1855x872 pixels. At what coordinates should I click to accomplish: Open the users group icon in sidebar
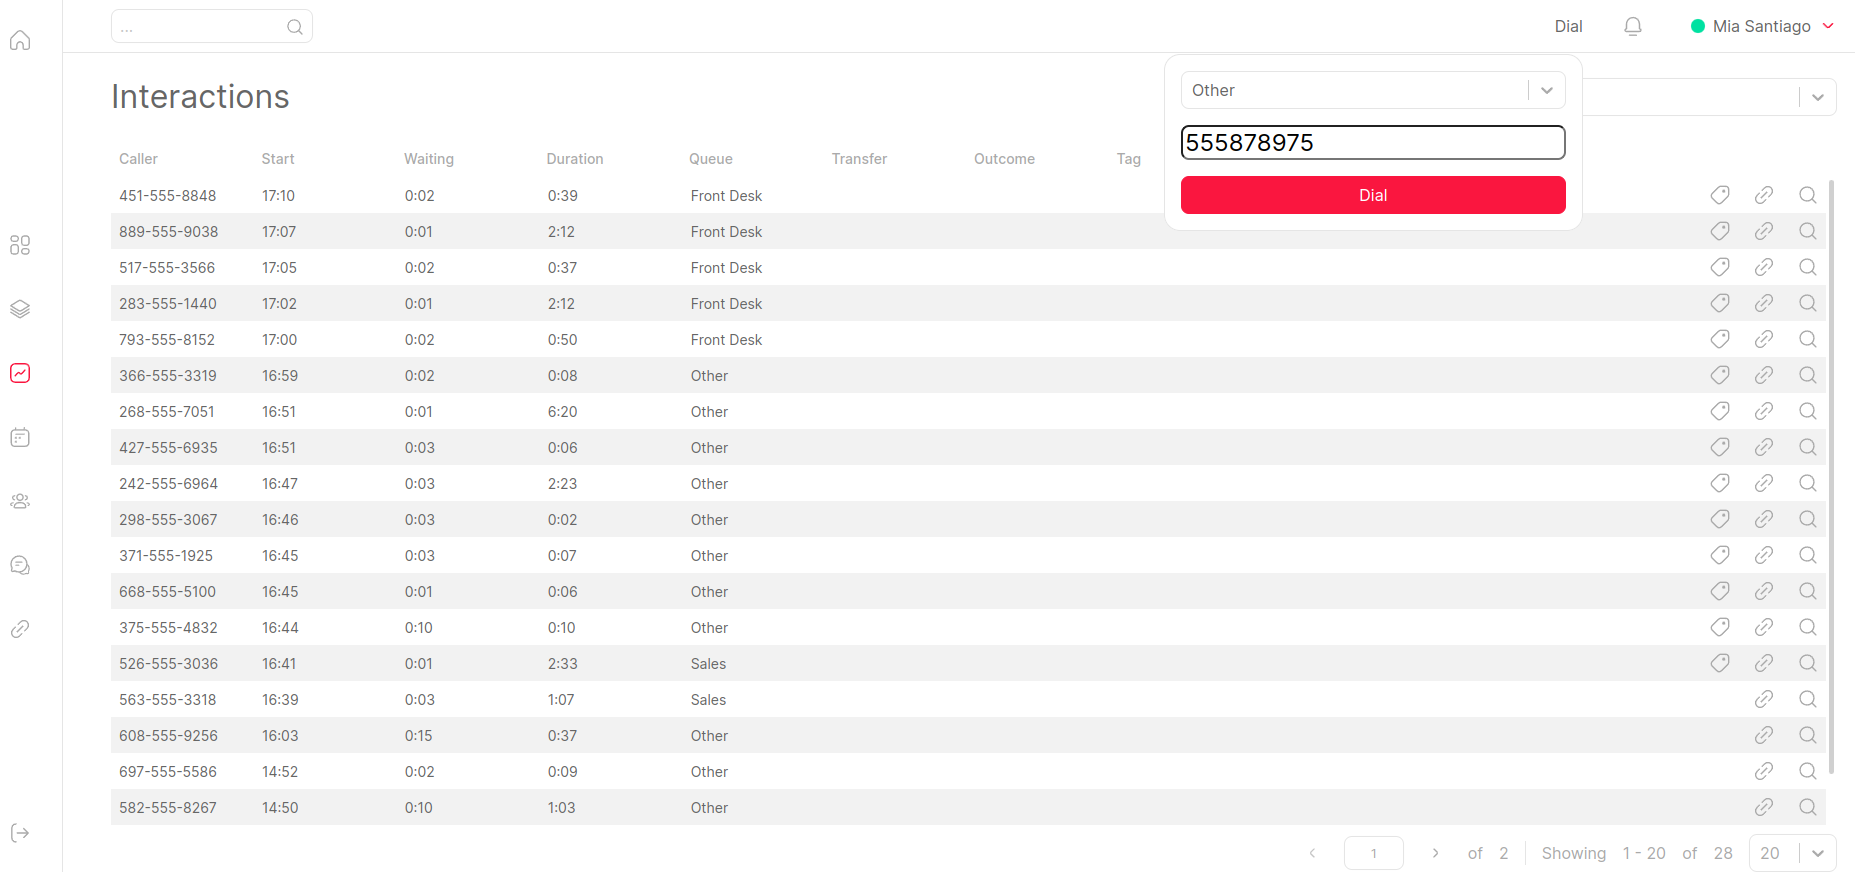[20, 501]
